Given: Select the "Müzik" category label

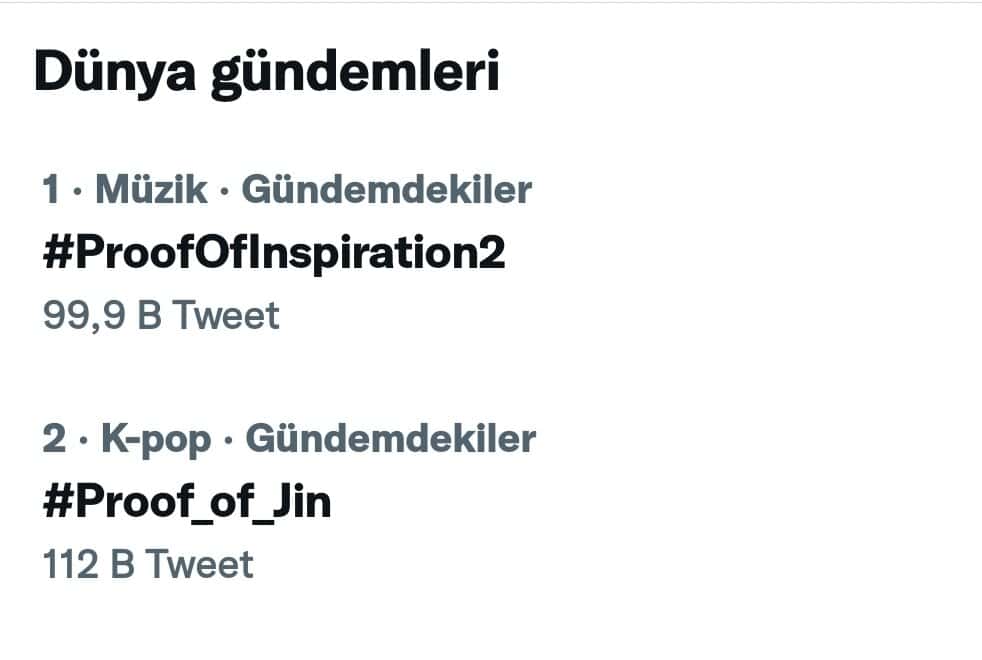Looking at the screenshot, I should [151, 189].
